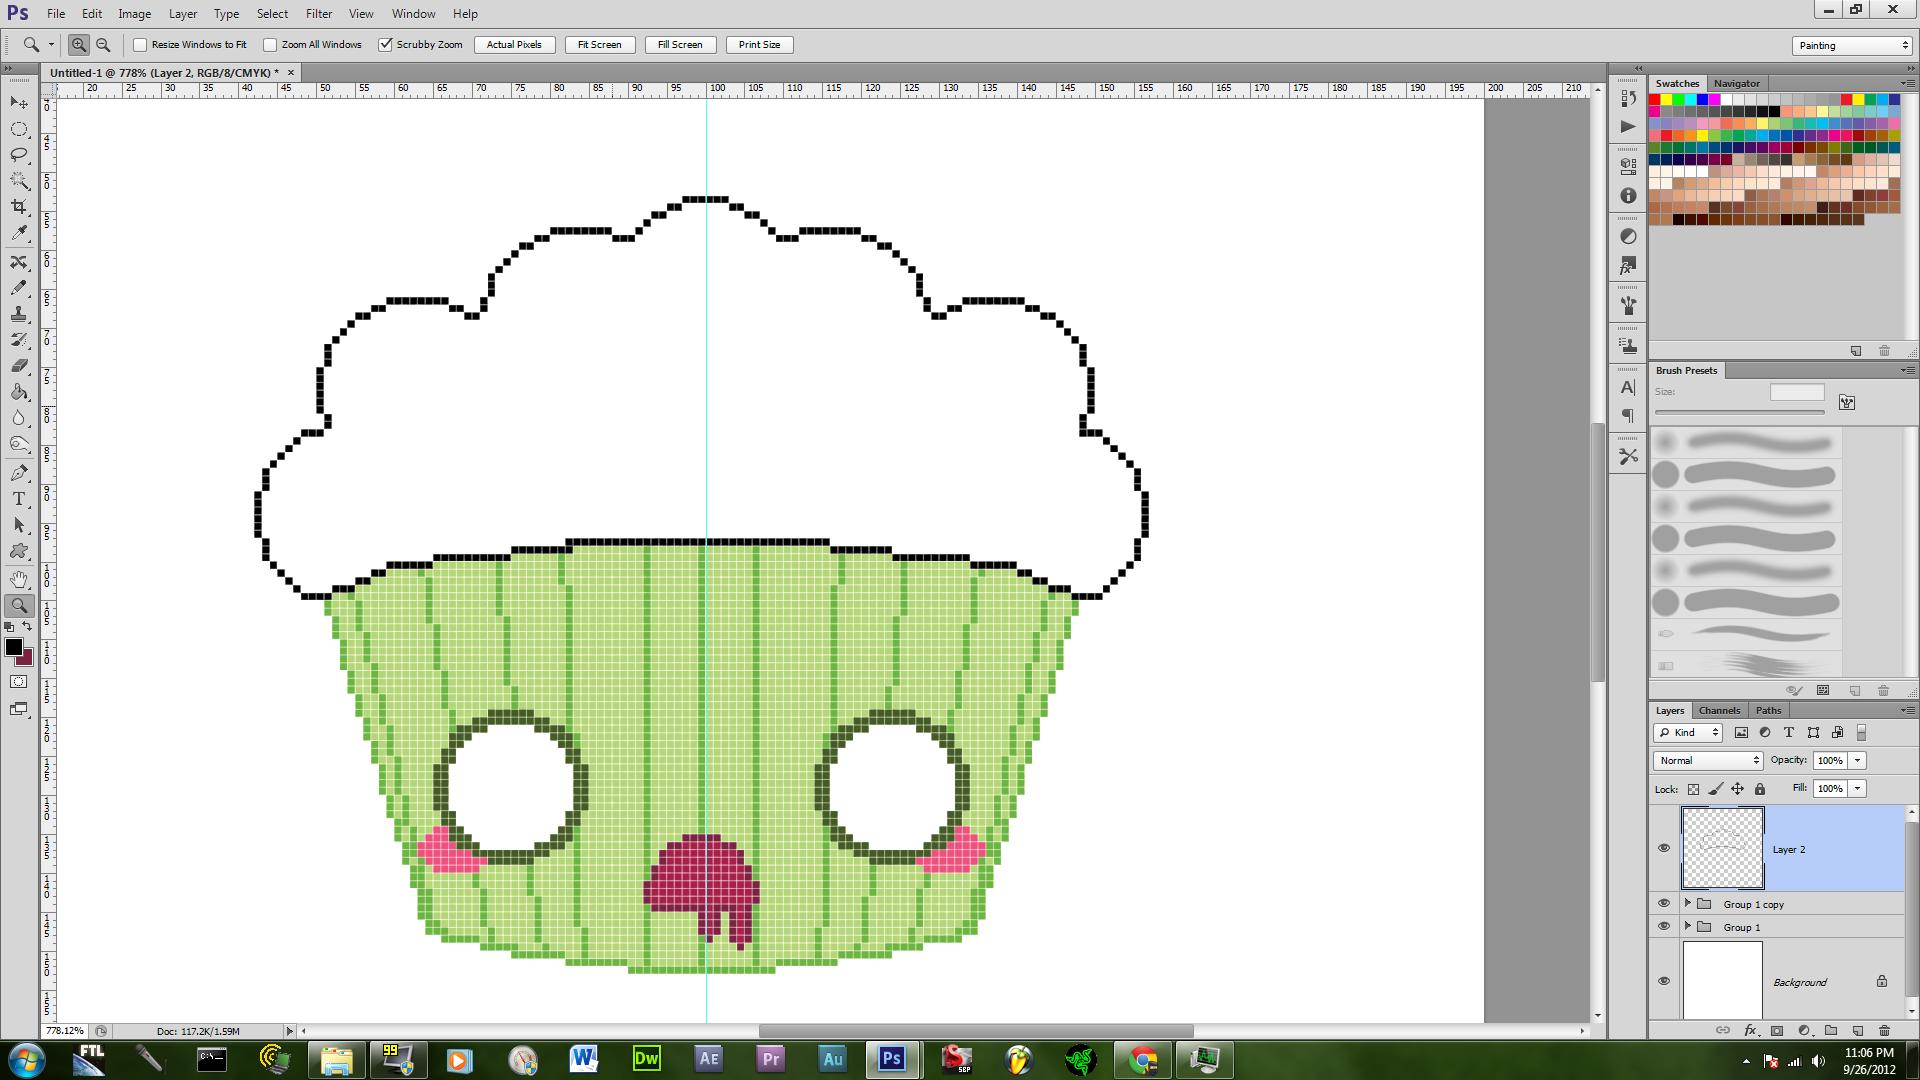Choose Zoom Out mode in options bar

tap(102, 45)
